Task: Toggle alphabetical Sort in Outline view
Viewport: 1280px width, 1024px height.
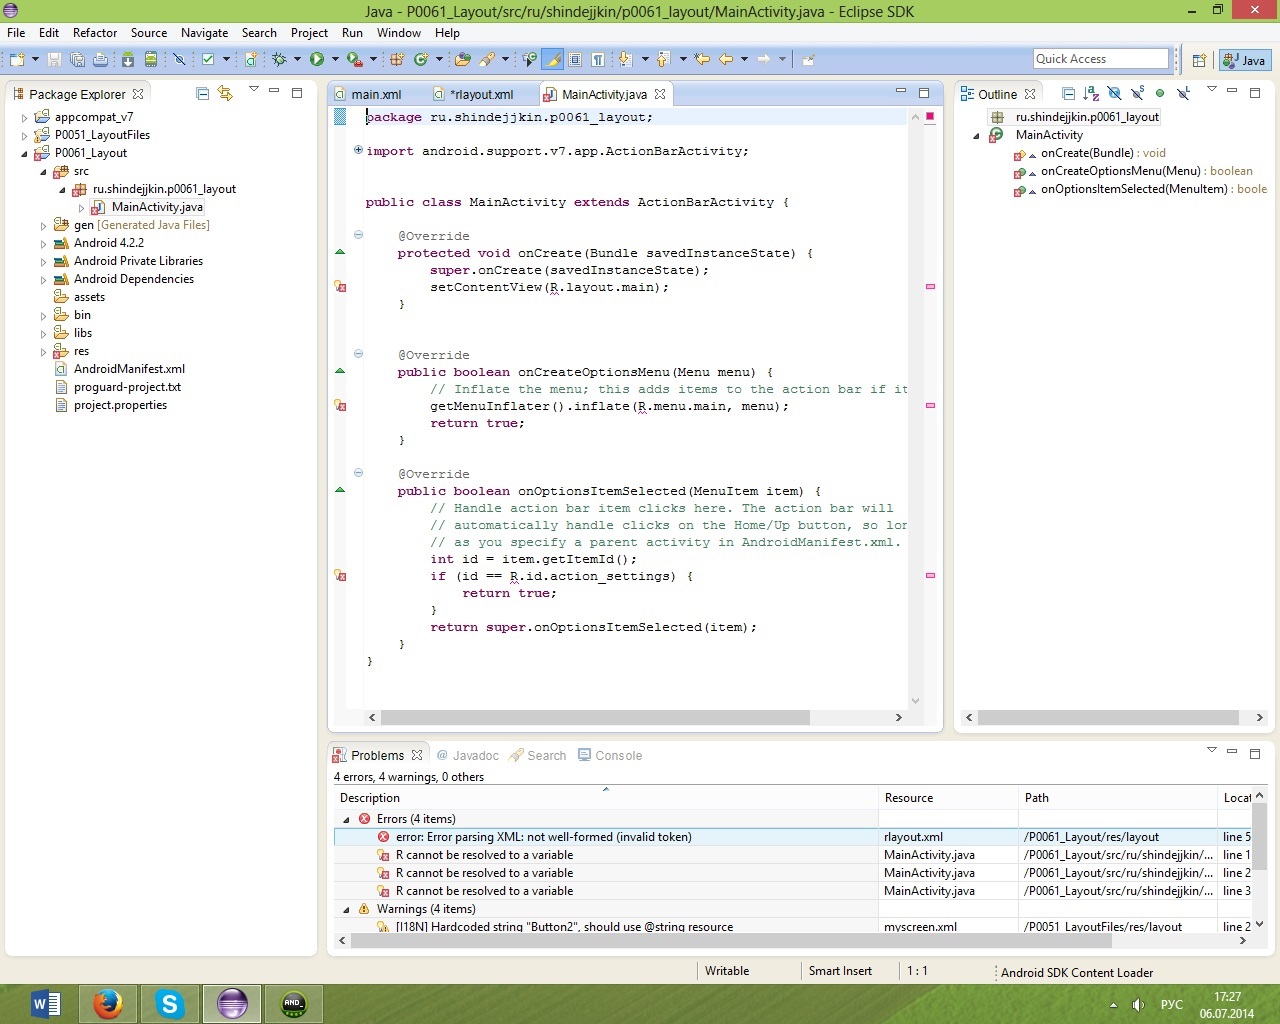Action: pyautogui.click(x=1091, y=93)
